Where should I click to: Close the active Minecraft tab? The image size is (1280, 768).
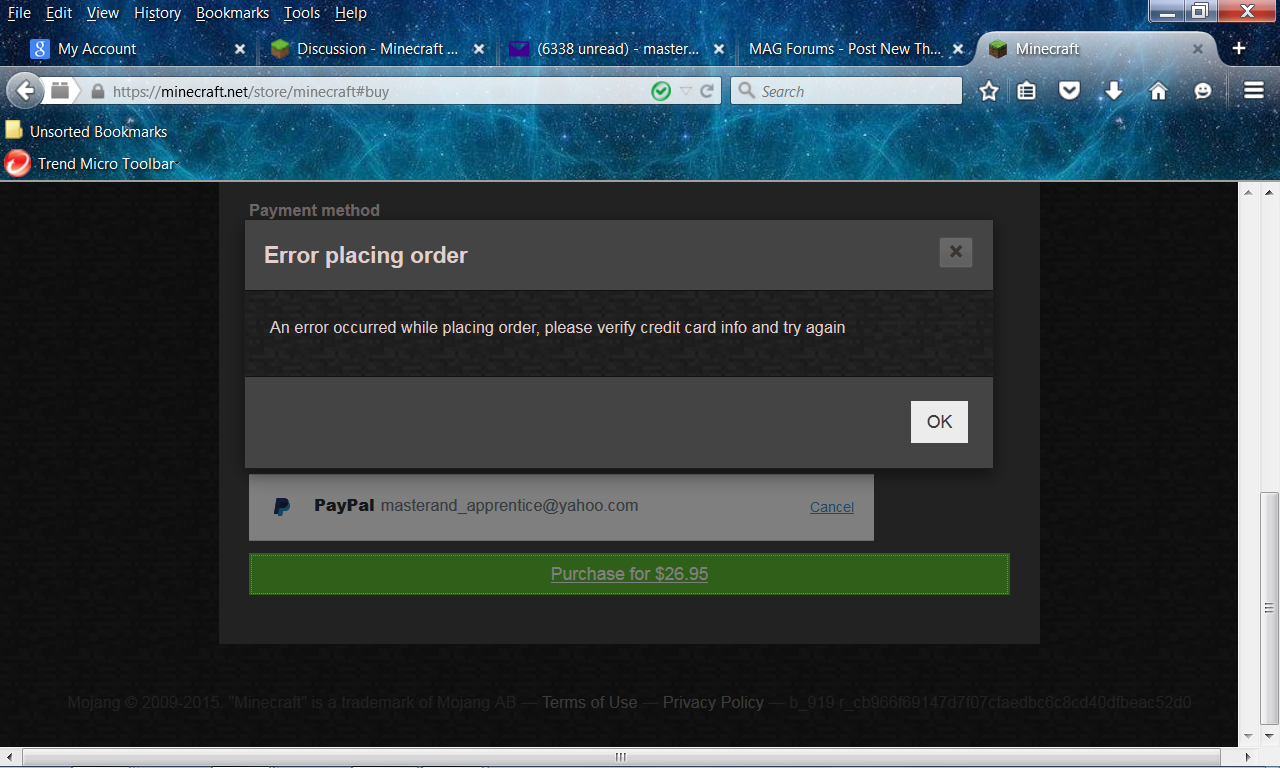[x=1197, y=49]
